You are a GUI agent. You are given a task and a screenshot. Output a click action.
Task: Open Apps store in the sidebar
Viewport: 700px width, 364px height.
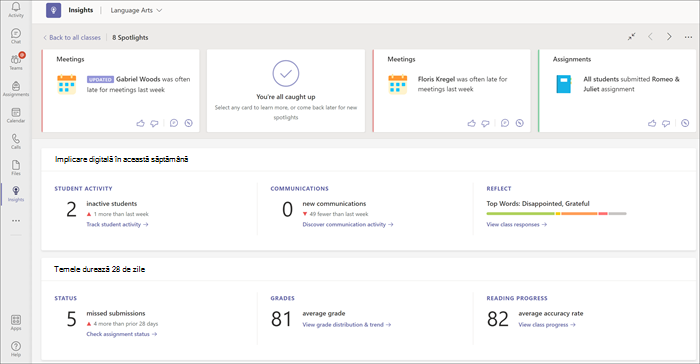tap(16, 322)
